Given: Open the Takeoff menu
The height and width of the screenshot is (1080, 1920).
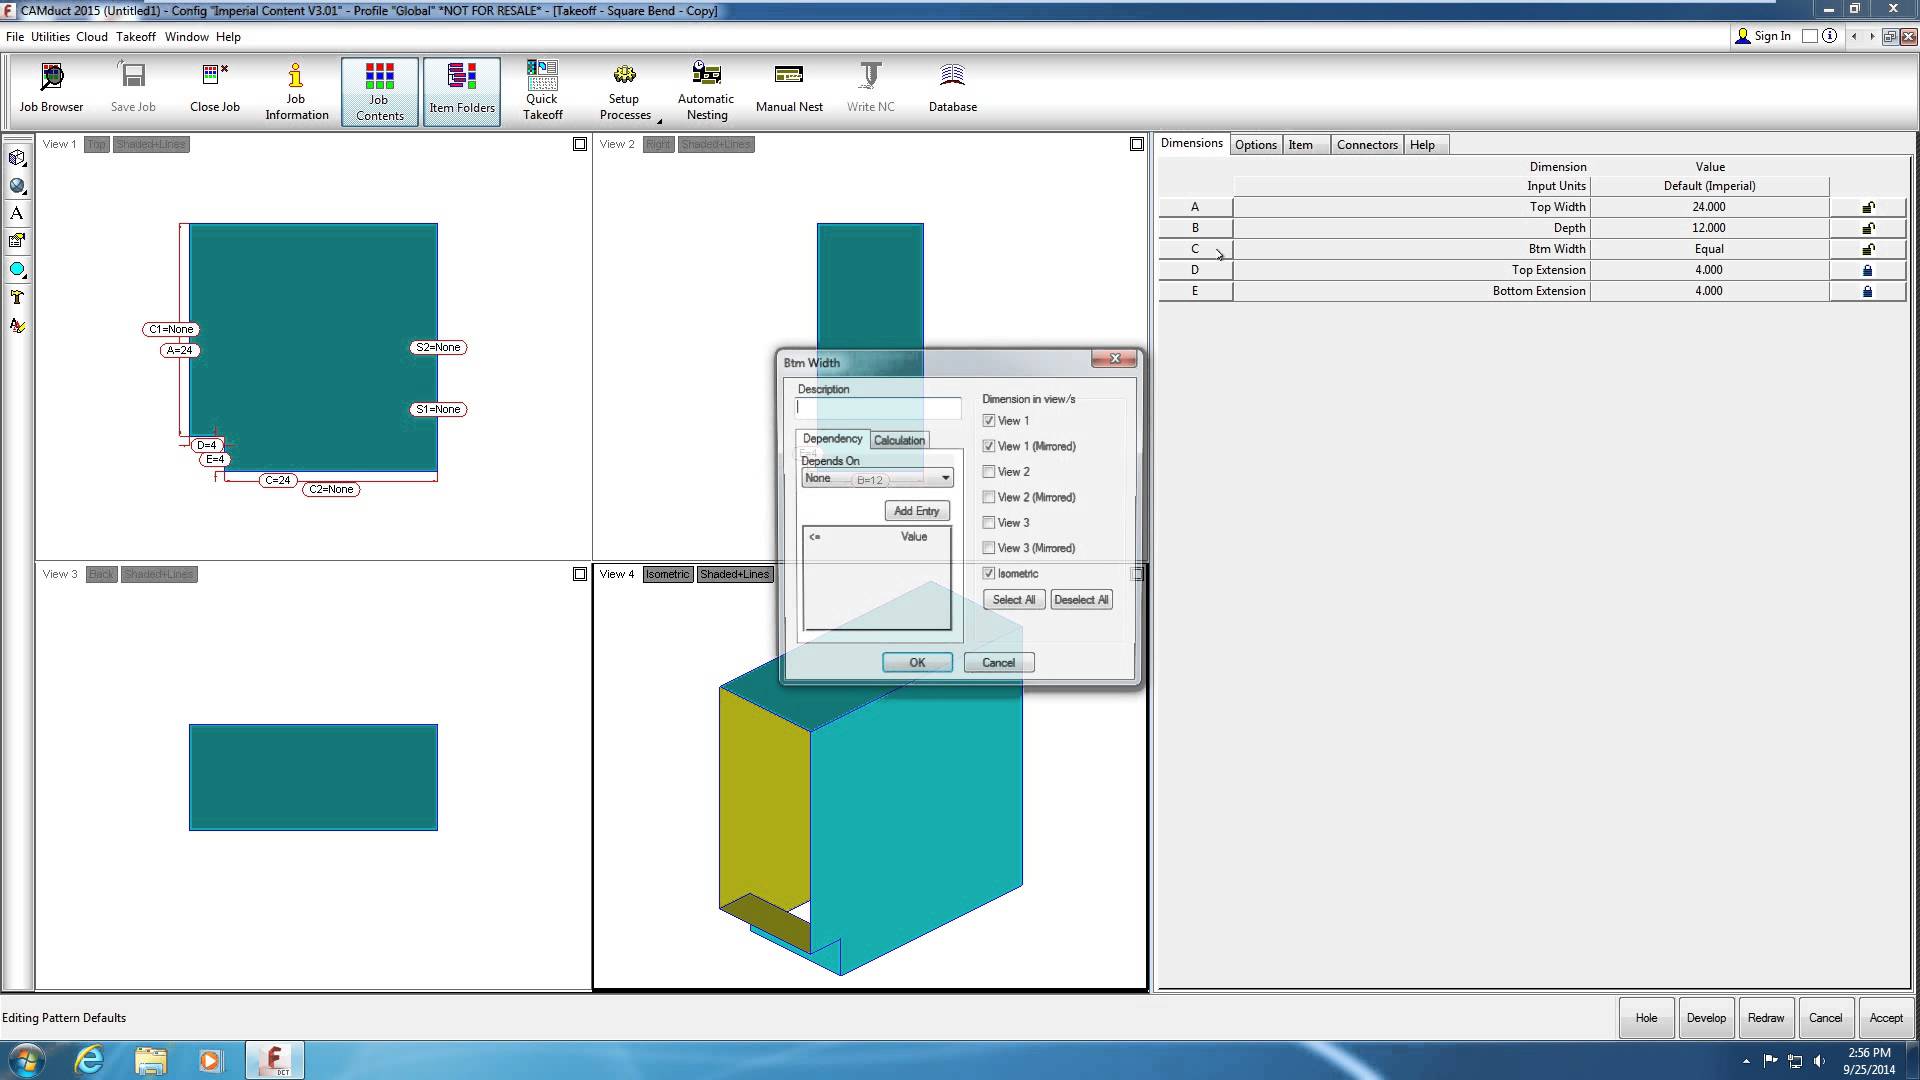Looking at the screenshot, I should [135, 37].
